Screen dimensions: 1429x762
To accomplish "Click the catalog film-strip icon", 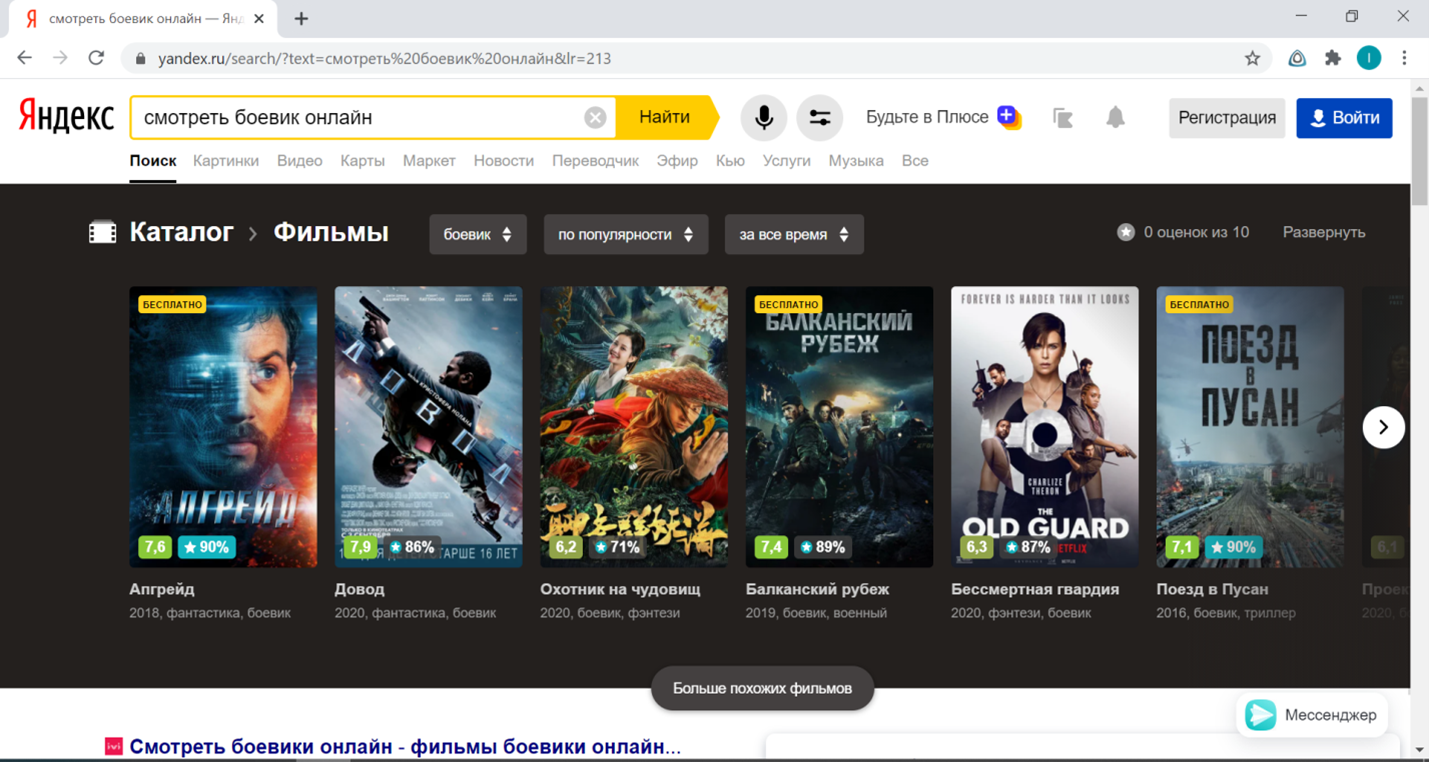I will pos(102,233).
